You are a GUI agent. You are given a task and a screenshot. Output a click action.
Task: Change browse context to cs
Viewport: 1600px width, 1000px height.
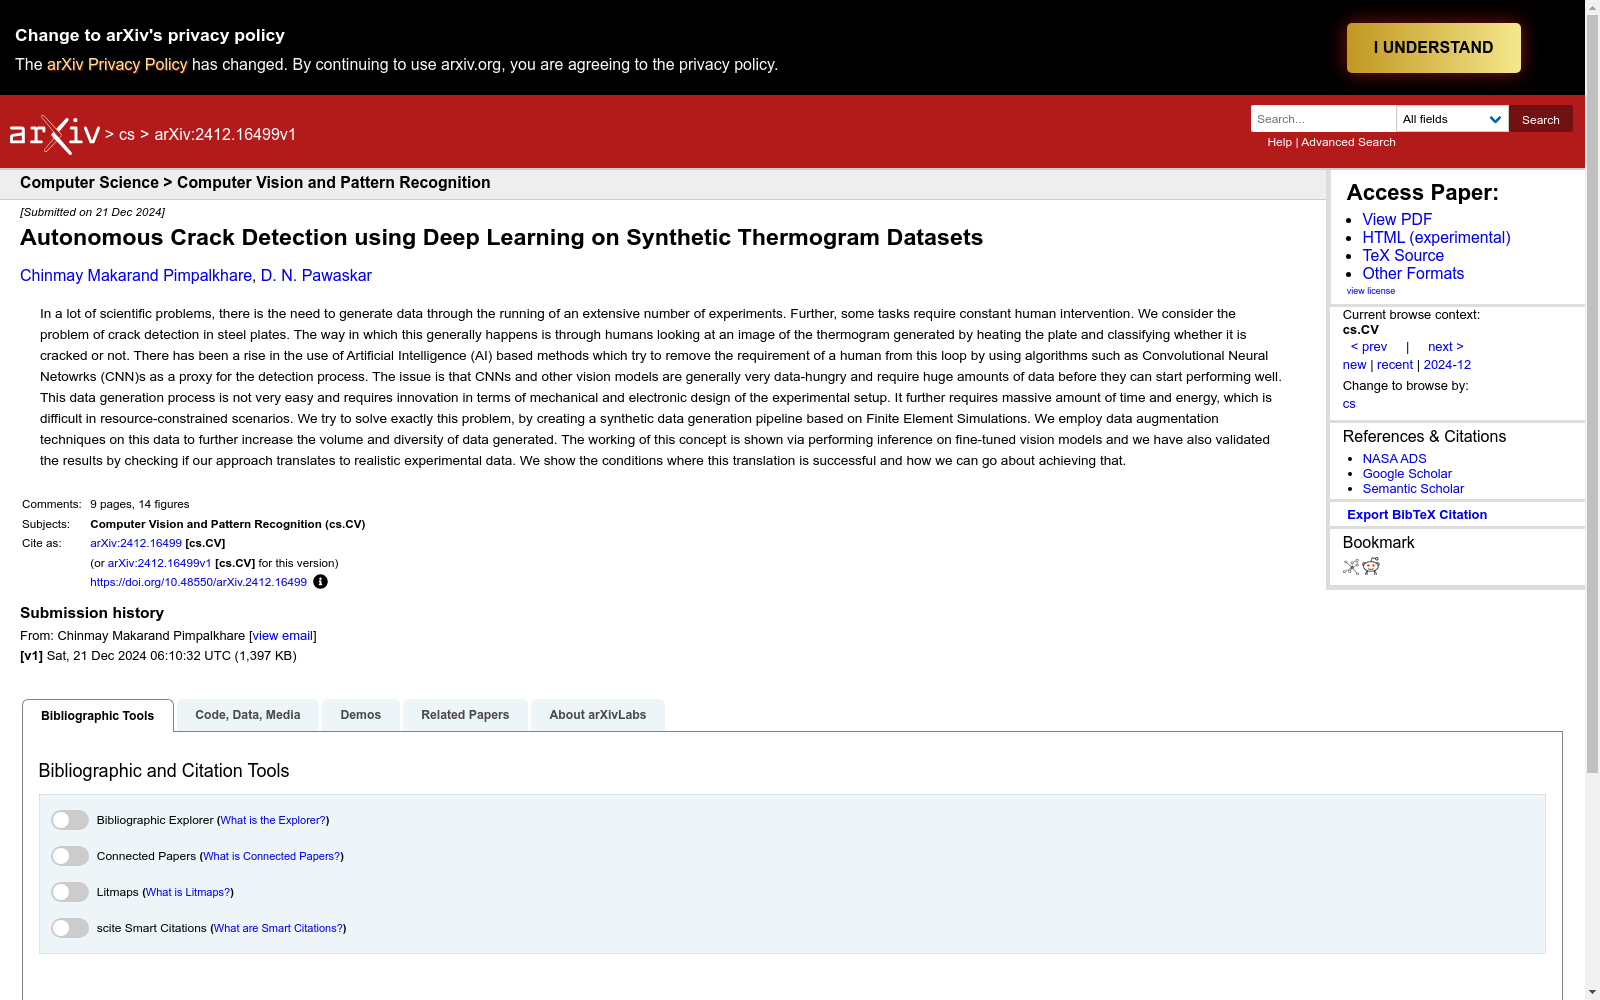tap(1349, 404)
